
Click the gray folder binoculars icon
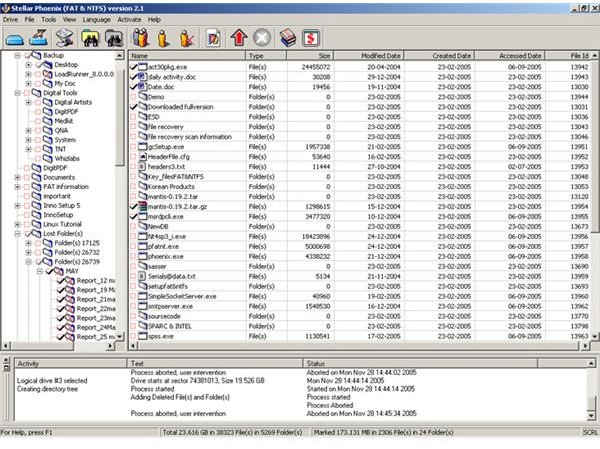coord(114,38)
